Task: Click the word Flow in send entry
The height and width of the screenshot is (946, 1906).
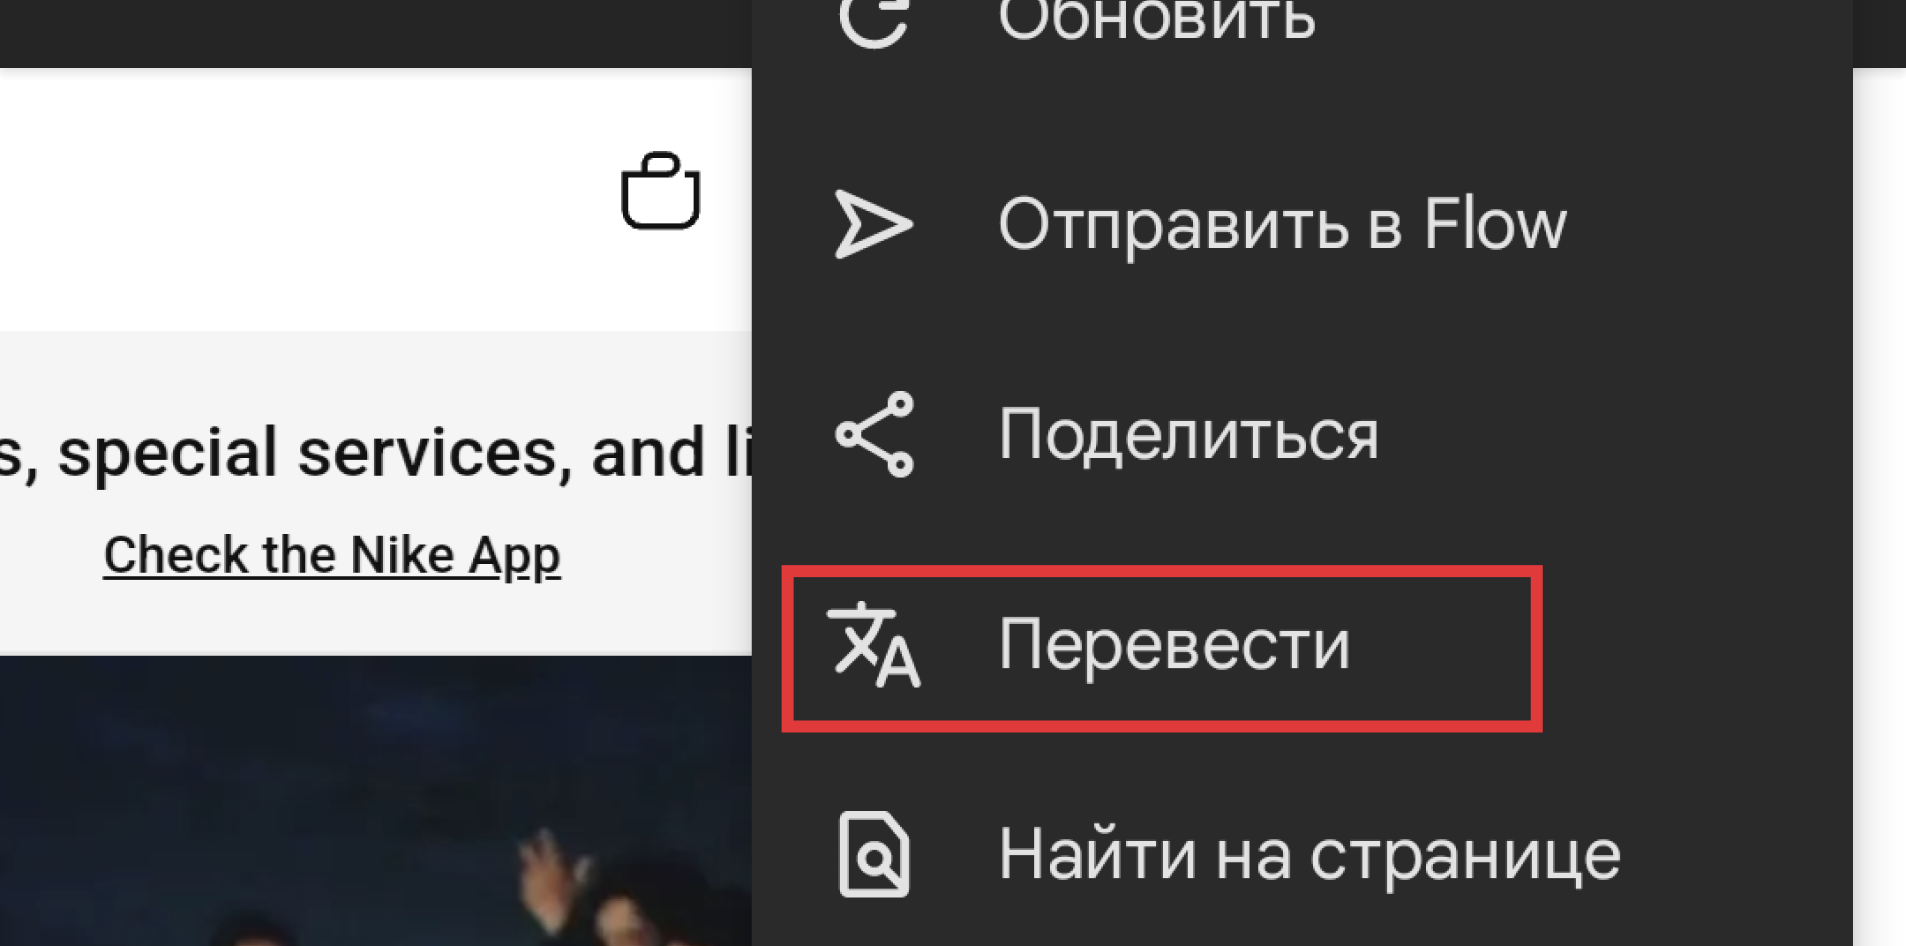Action: 1495,224
